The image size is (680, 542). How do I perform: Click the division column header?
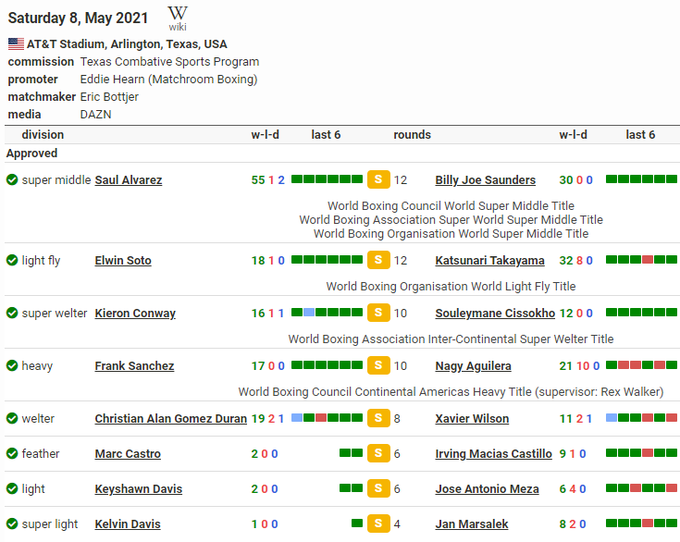(43, 135)
